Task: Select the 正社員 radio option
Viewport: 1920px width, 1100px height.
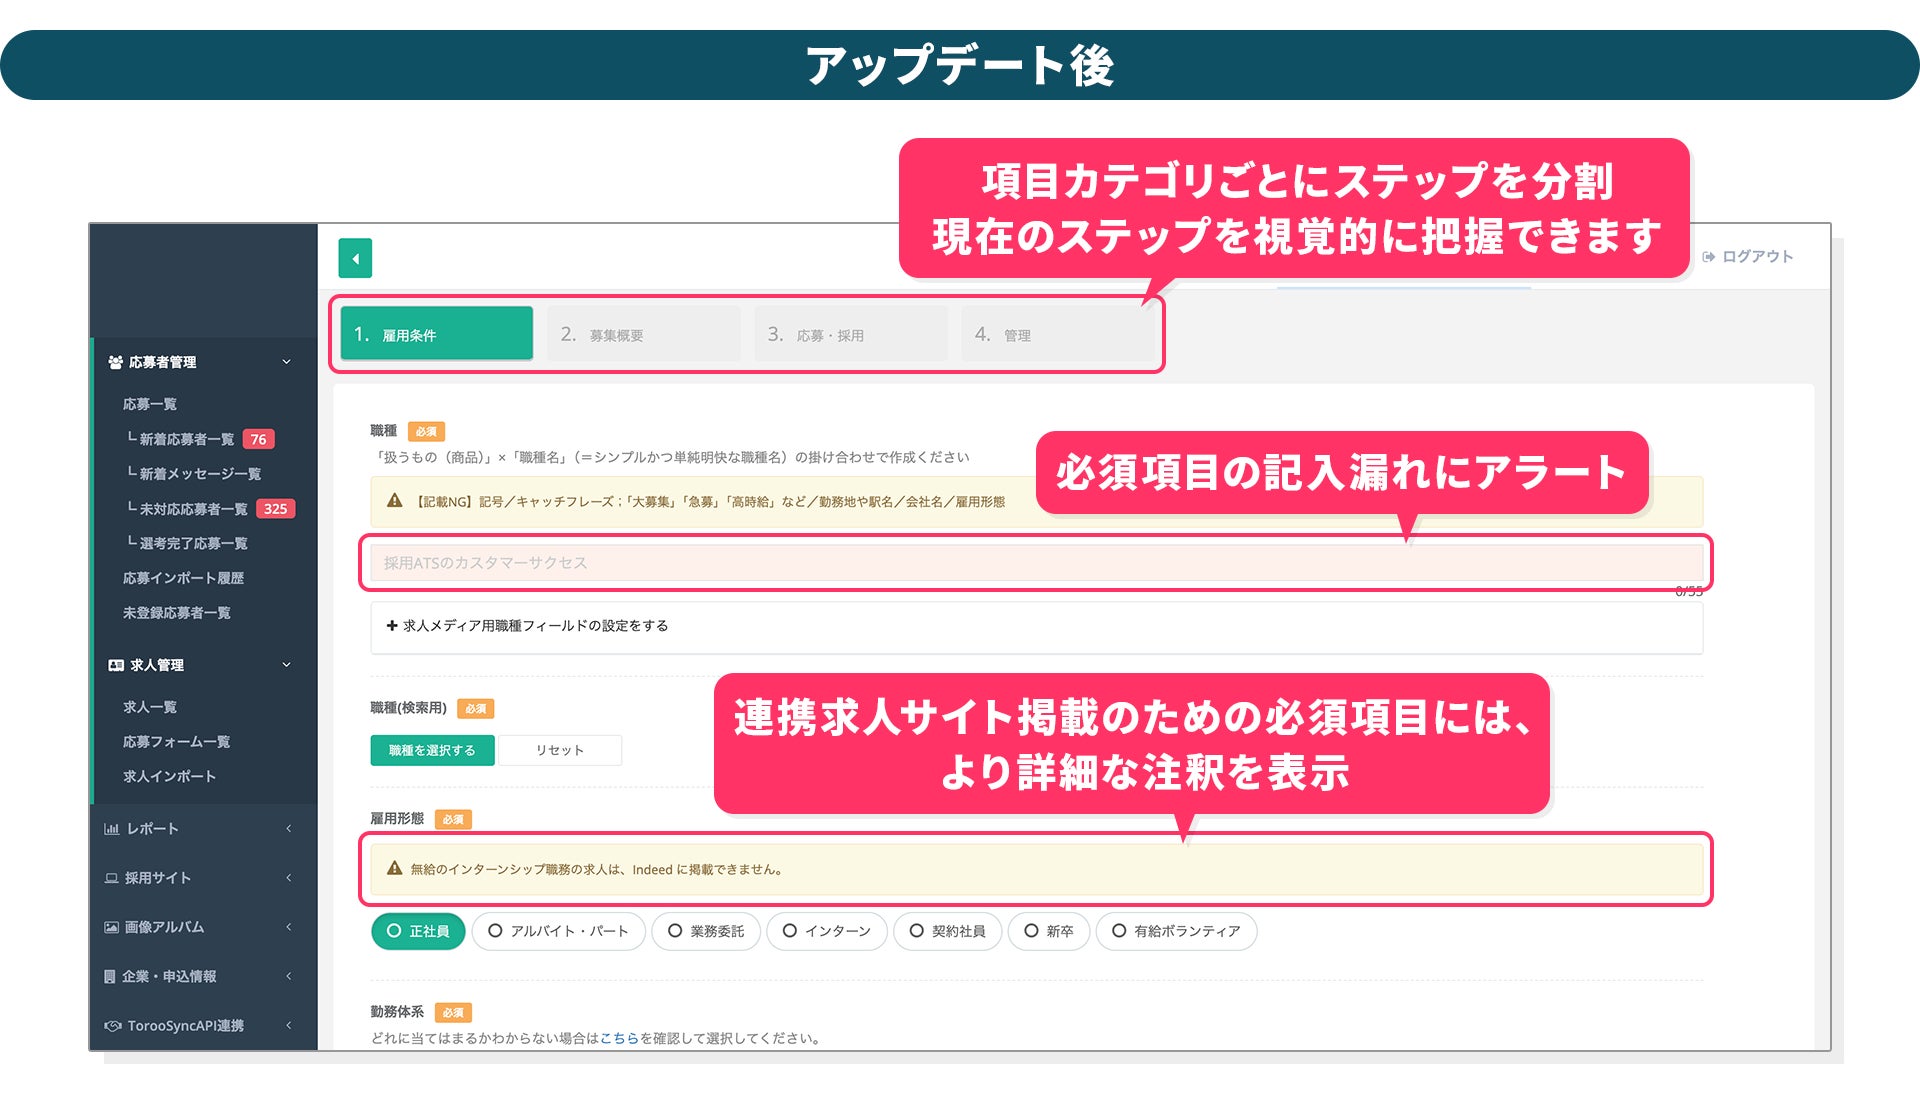Action: pos(418,931)
